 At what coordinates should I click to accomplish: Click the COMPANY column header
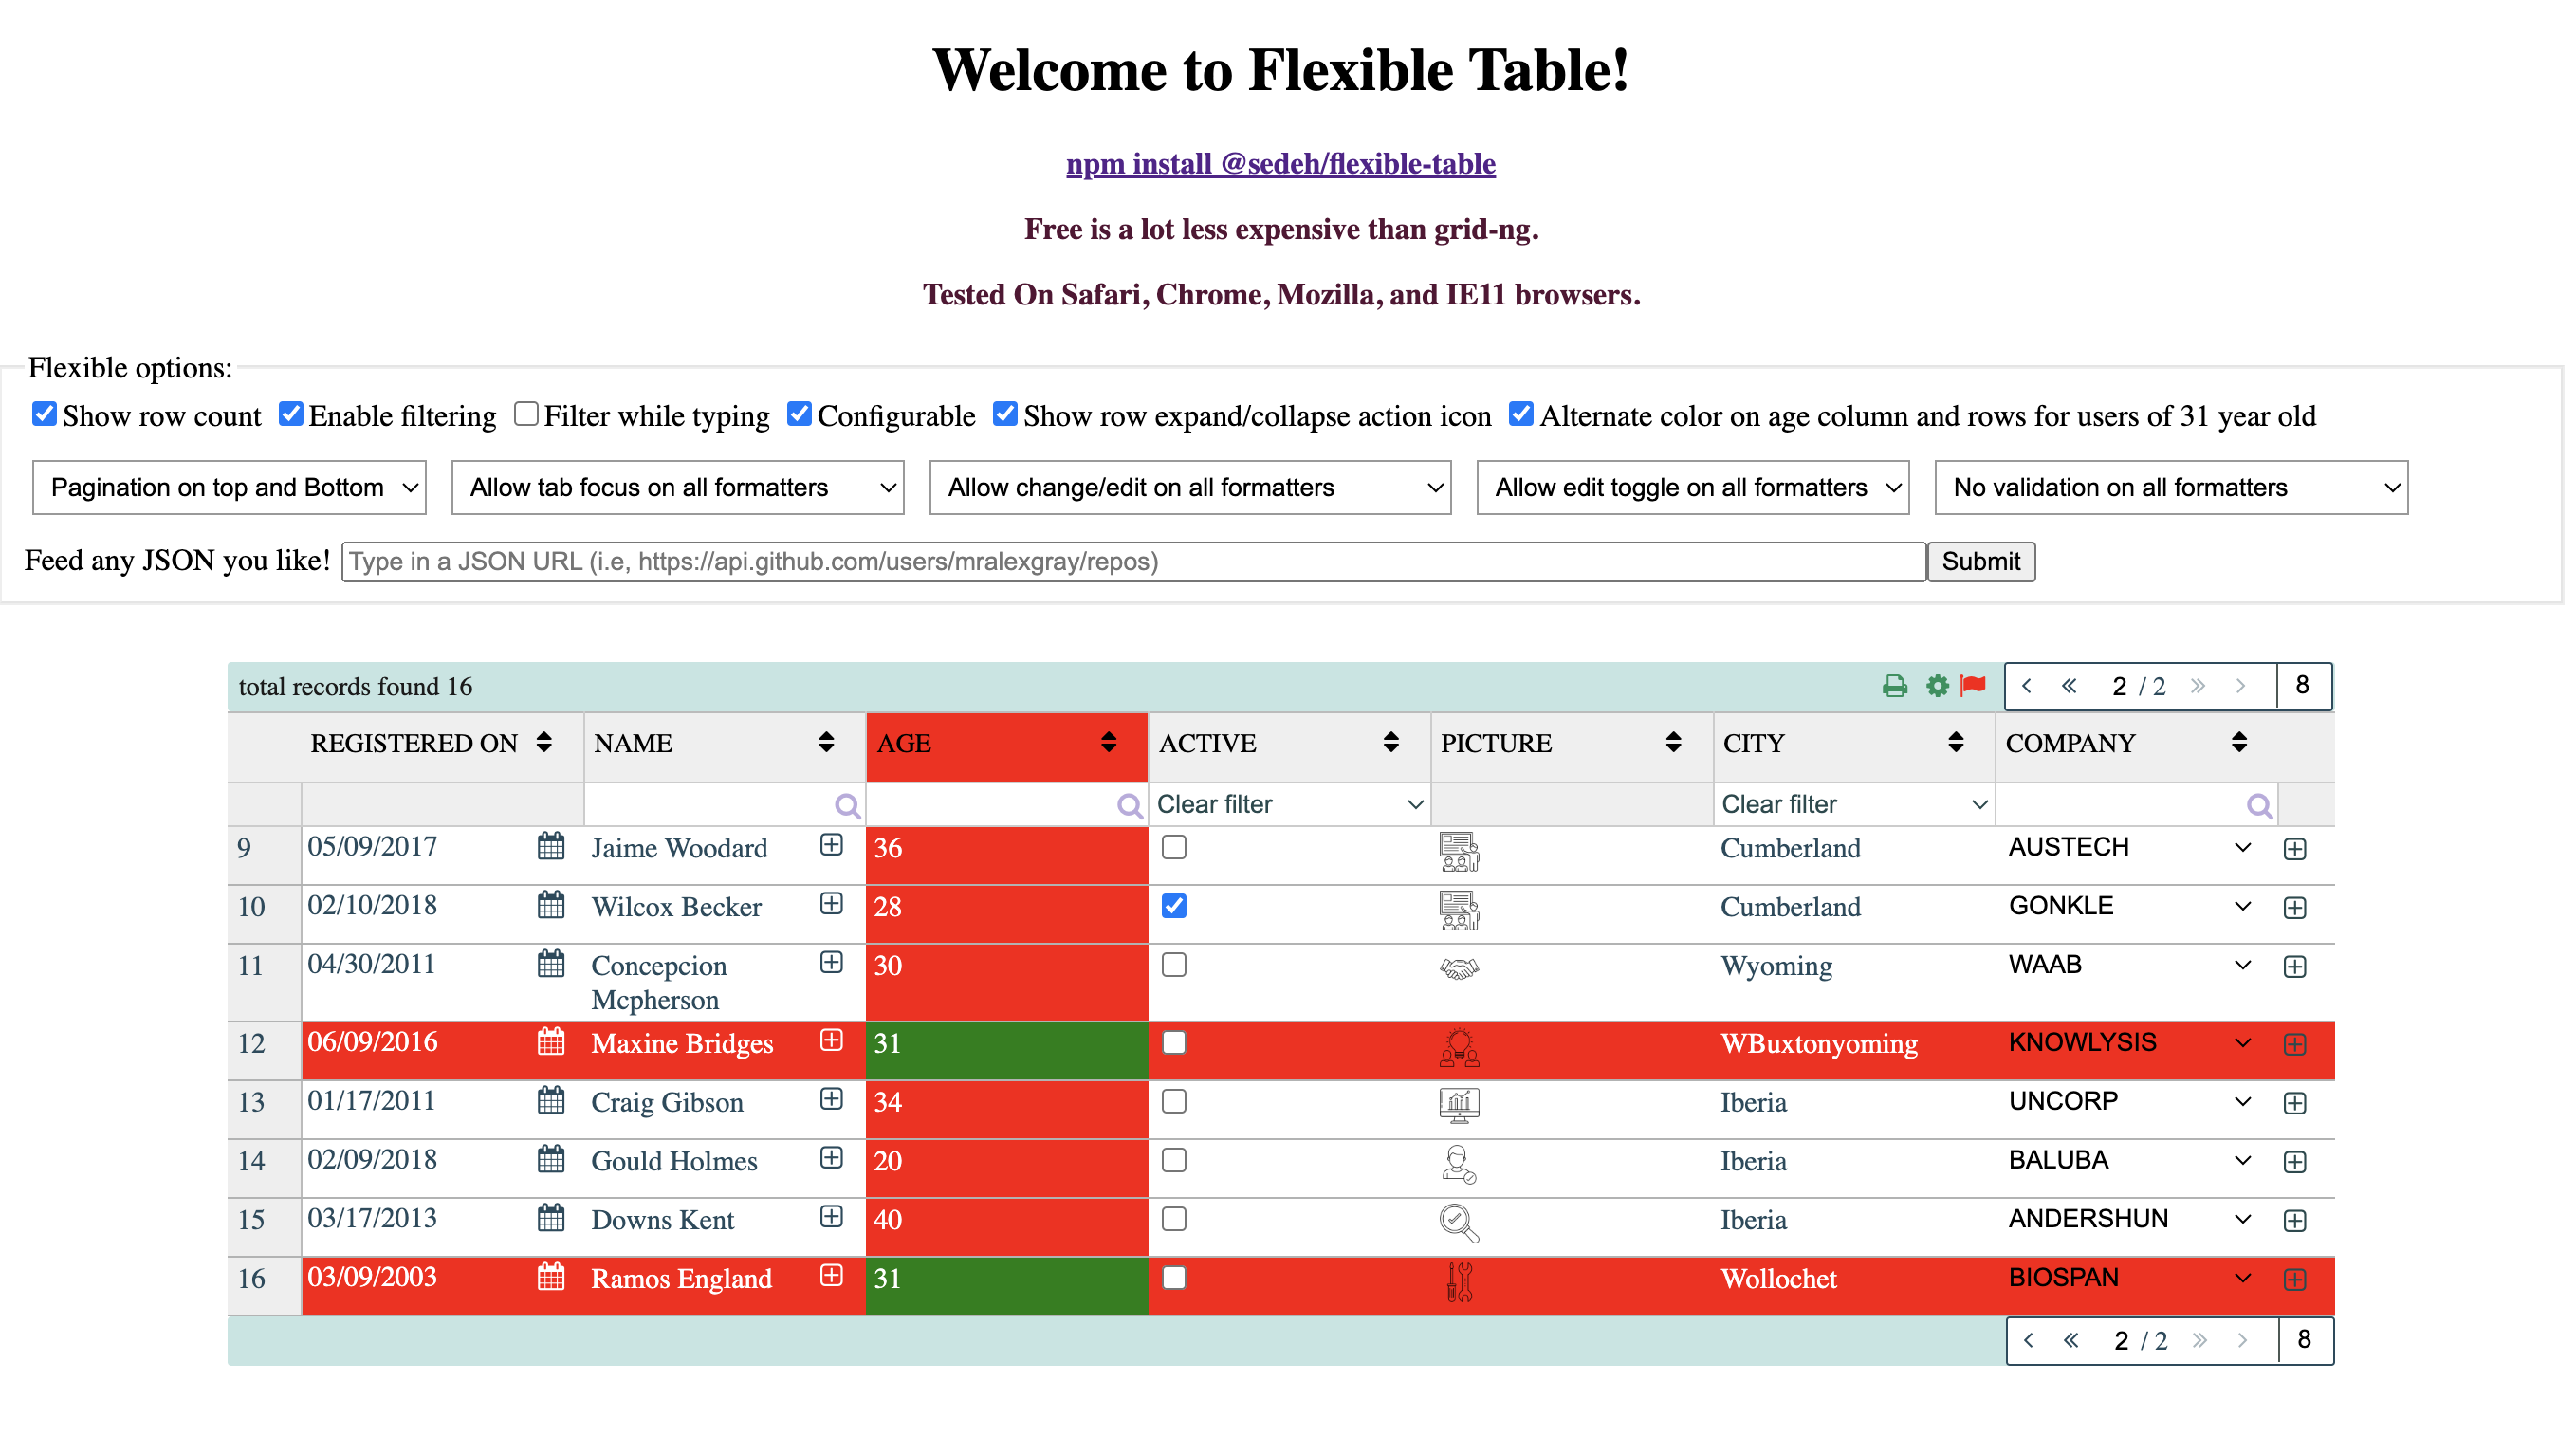tap(2070, 743)
